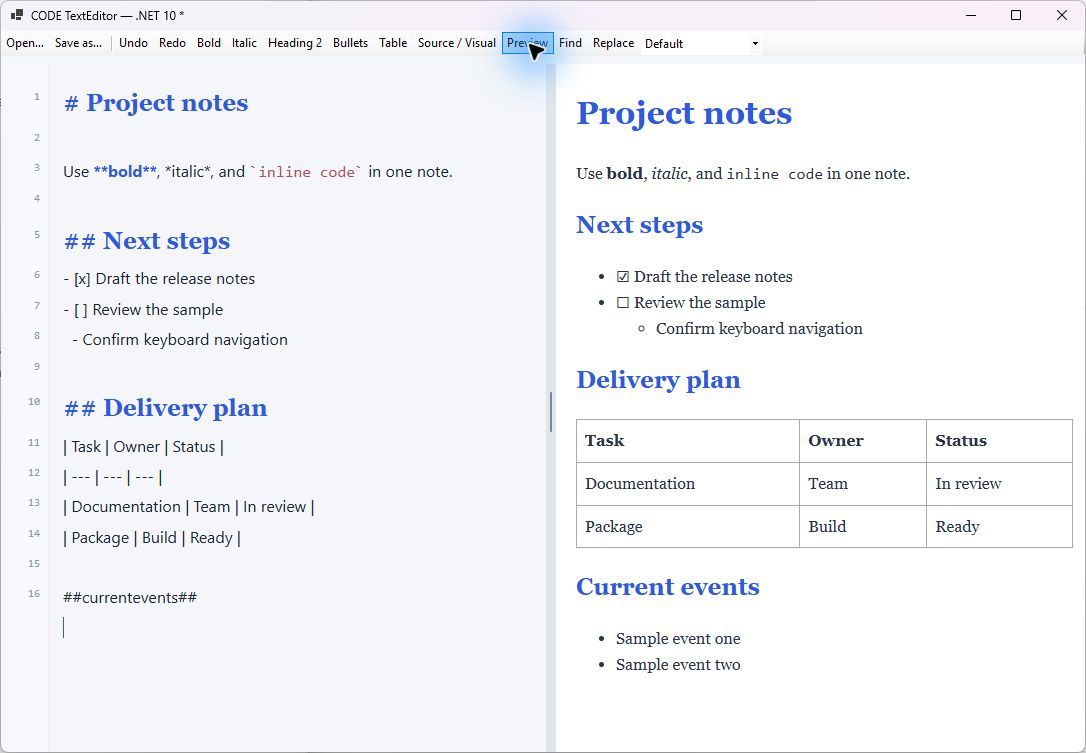Open the Replace tool
This screenshot has width=1086, height=753.
pyautogui.click(x=613, y=43)
